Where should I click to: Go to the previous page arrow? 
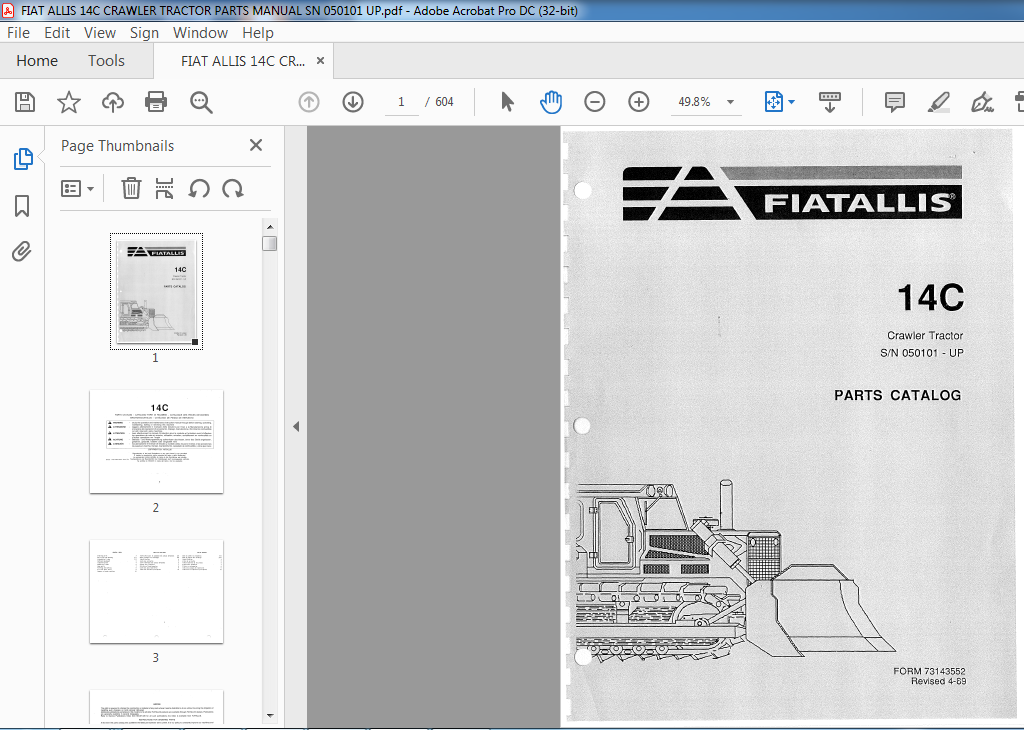point(309,102)
